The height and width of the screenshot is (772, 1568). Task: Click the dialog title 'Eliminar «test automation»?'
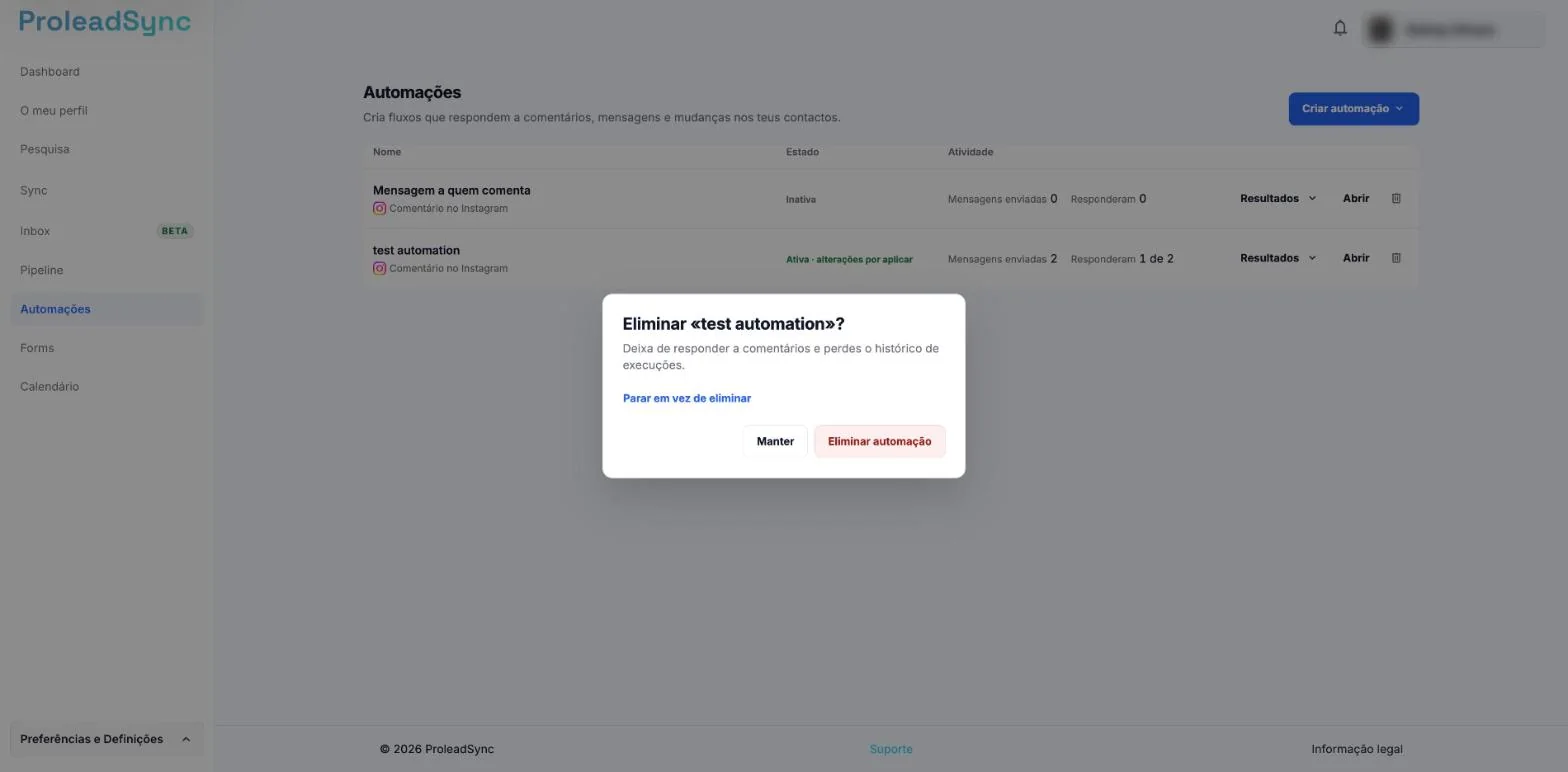click(x=734, y=324)
